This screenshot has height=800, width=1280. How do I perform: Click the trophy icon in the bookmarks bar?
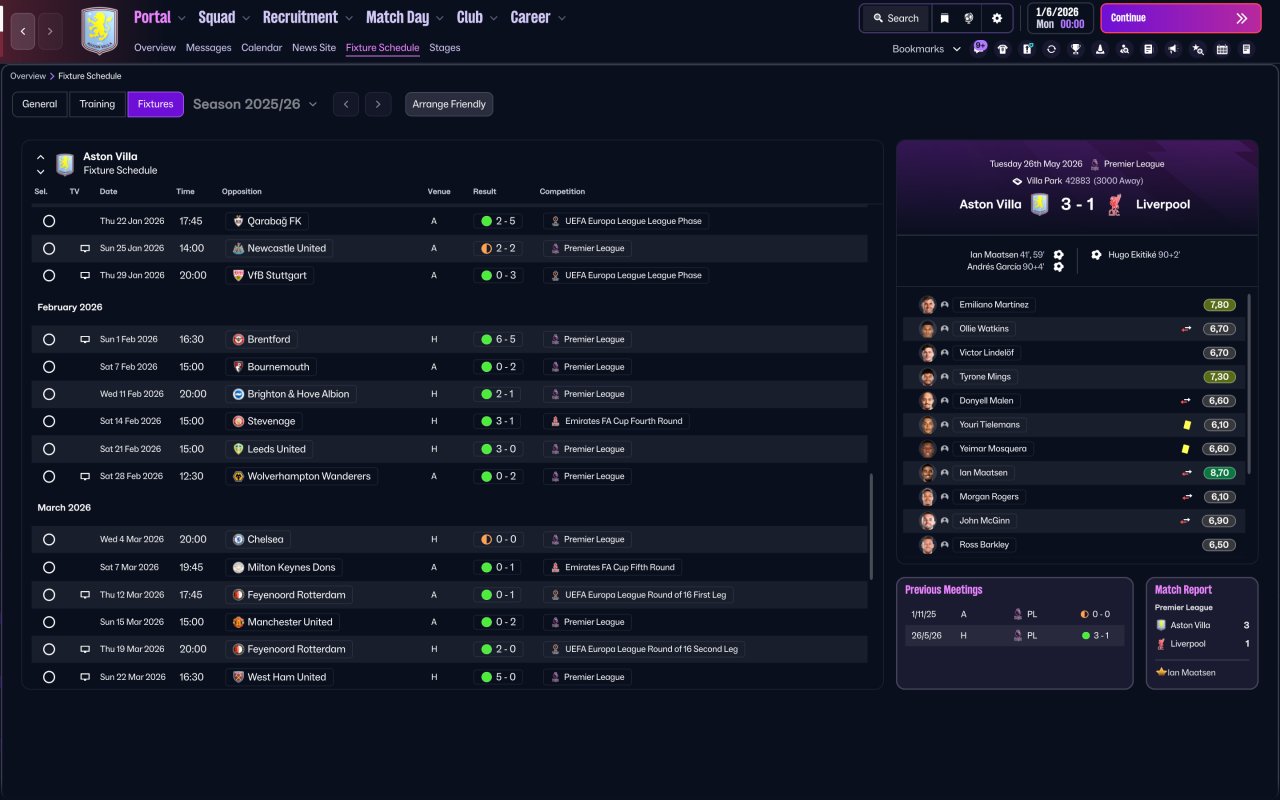pyautogui.click(x=1076, y=49)
